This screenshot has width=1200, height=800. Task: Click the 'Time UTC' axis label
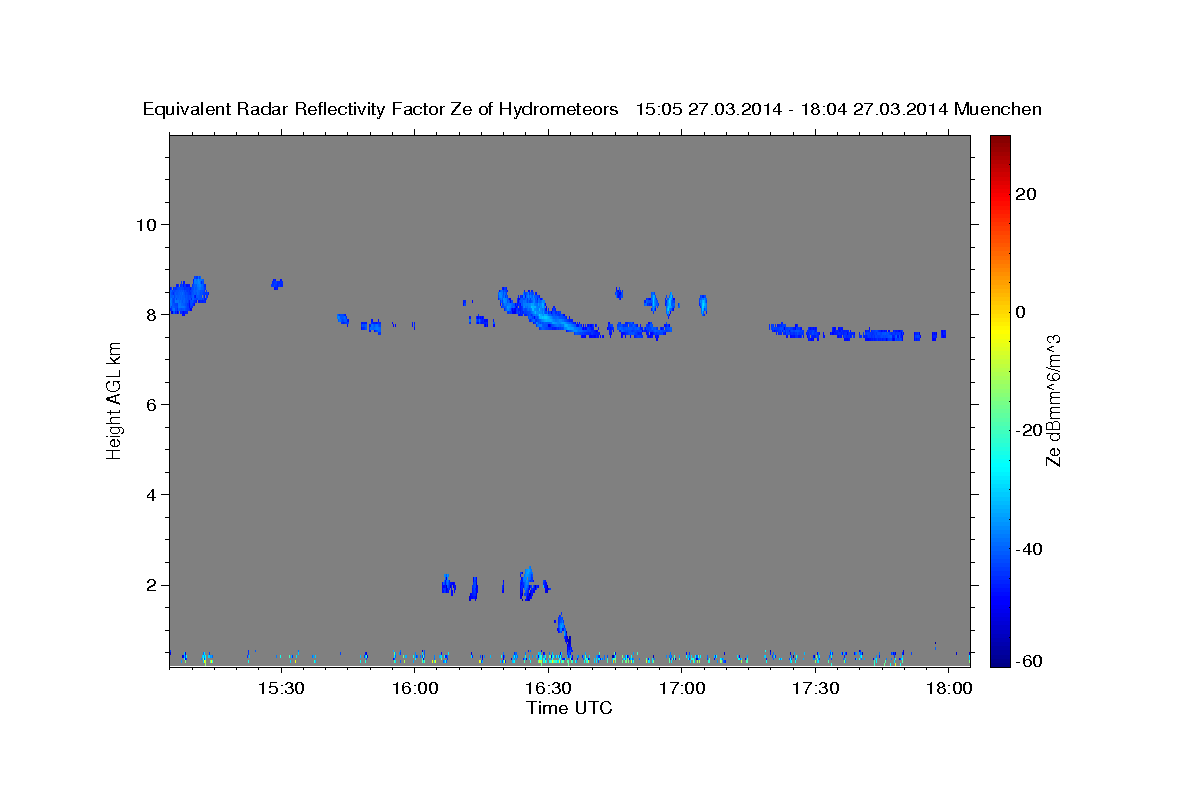pyautogui.click(x=569, y=709)
